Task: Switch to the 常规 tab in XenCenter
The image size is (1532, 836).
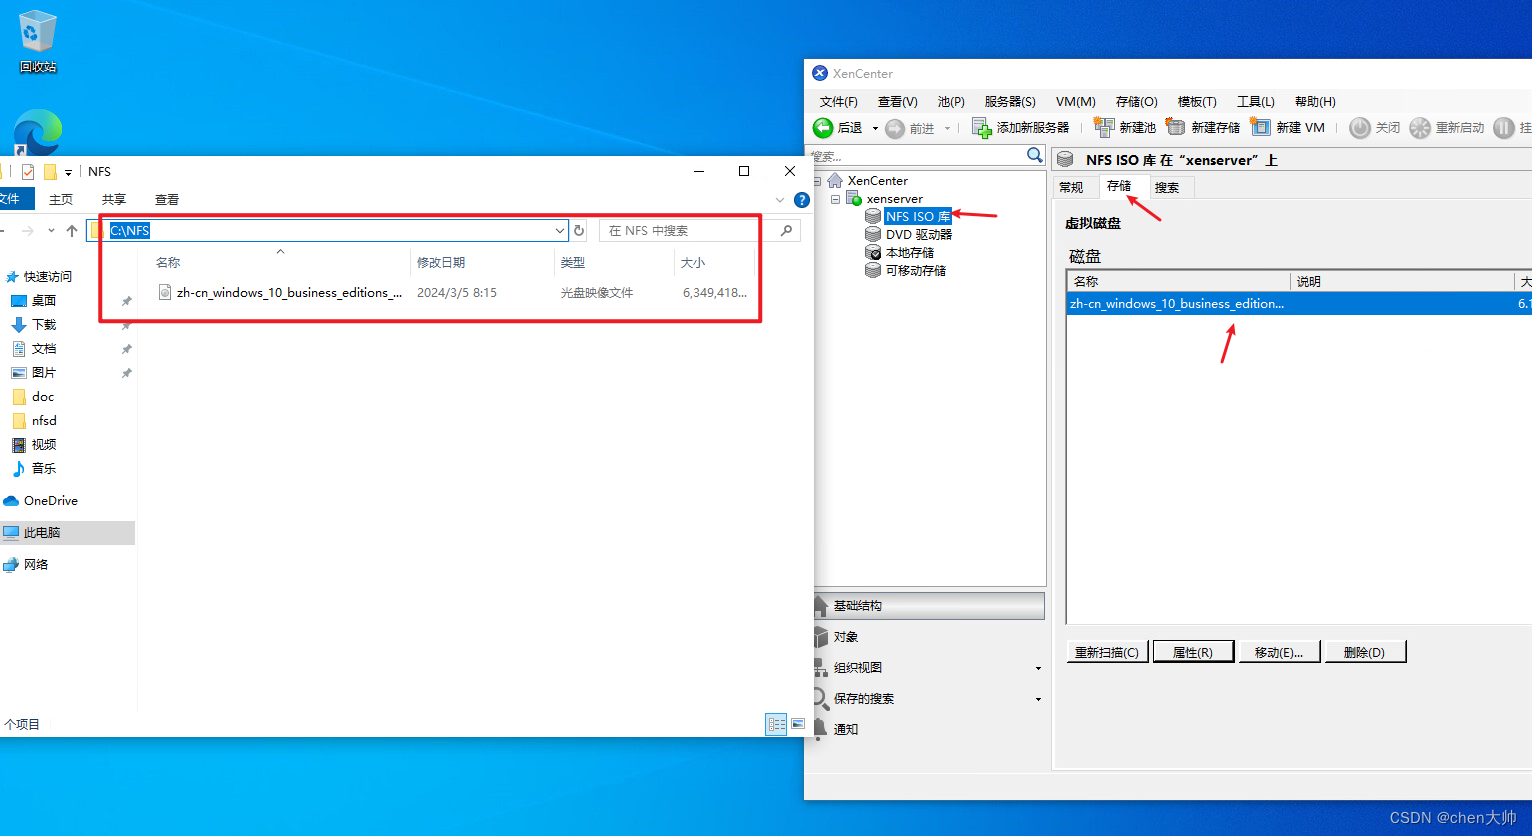Action: [x=1071, y=187]
